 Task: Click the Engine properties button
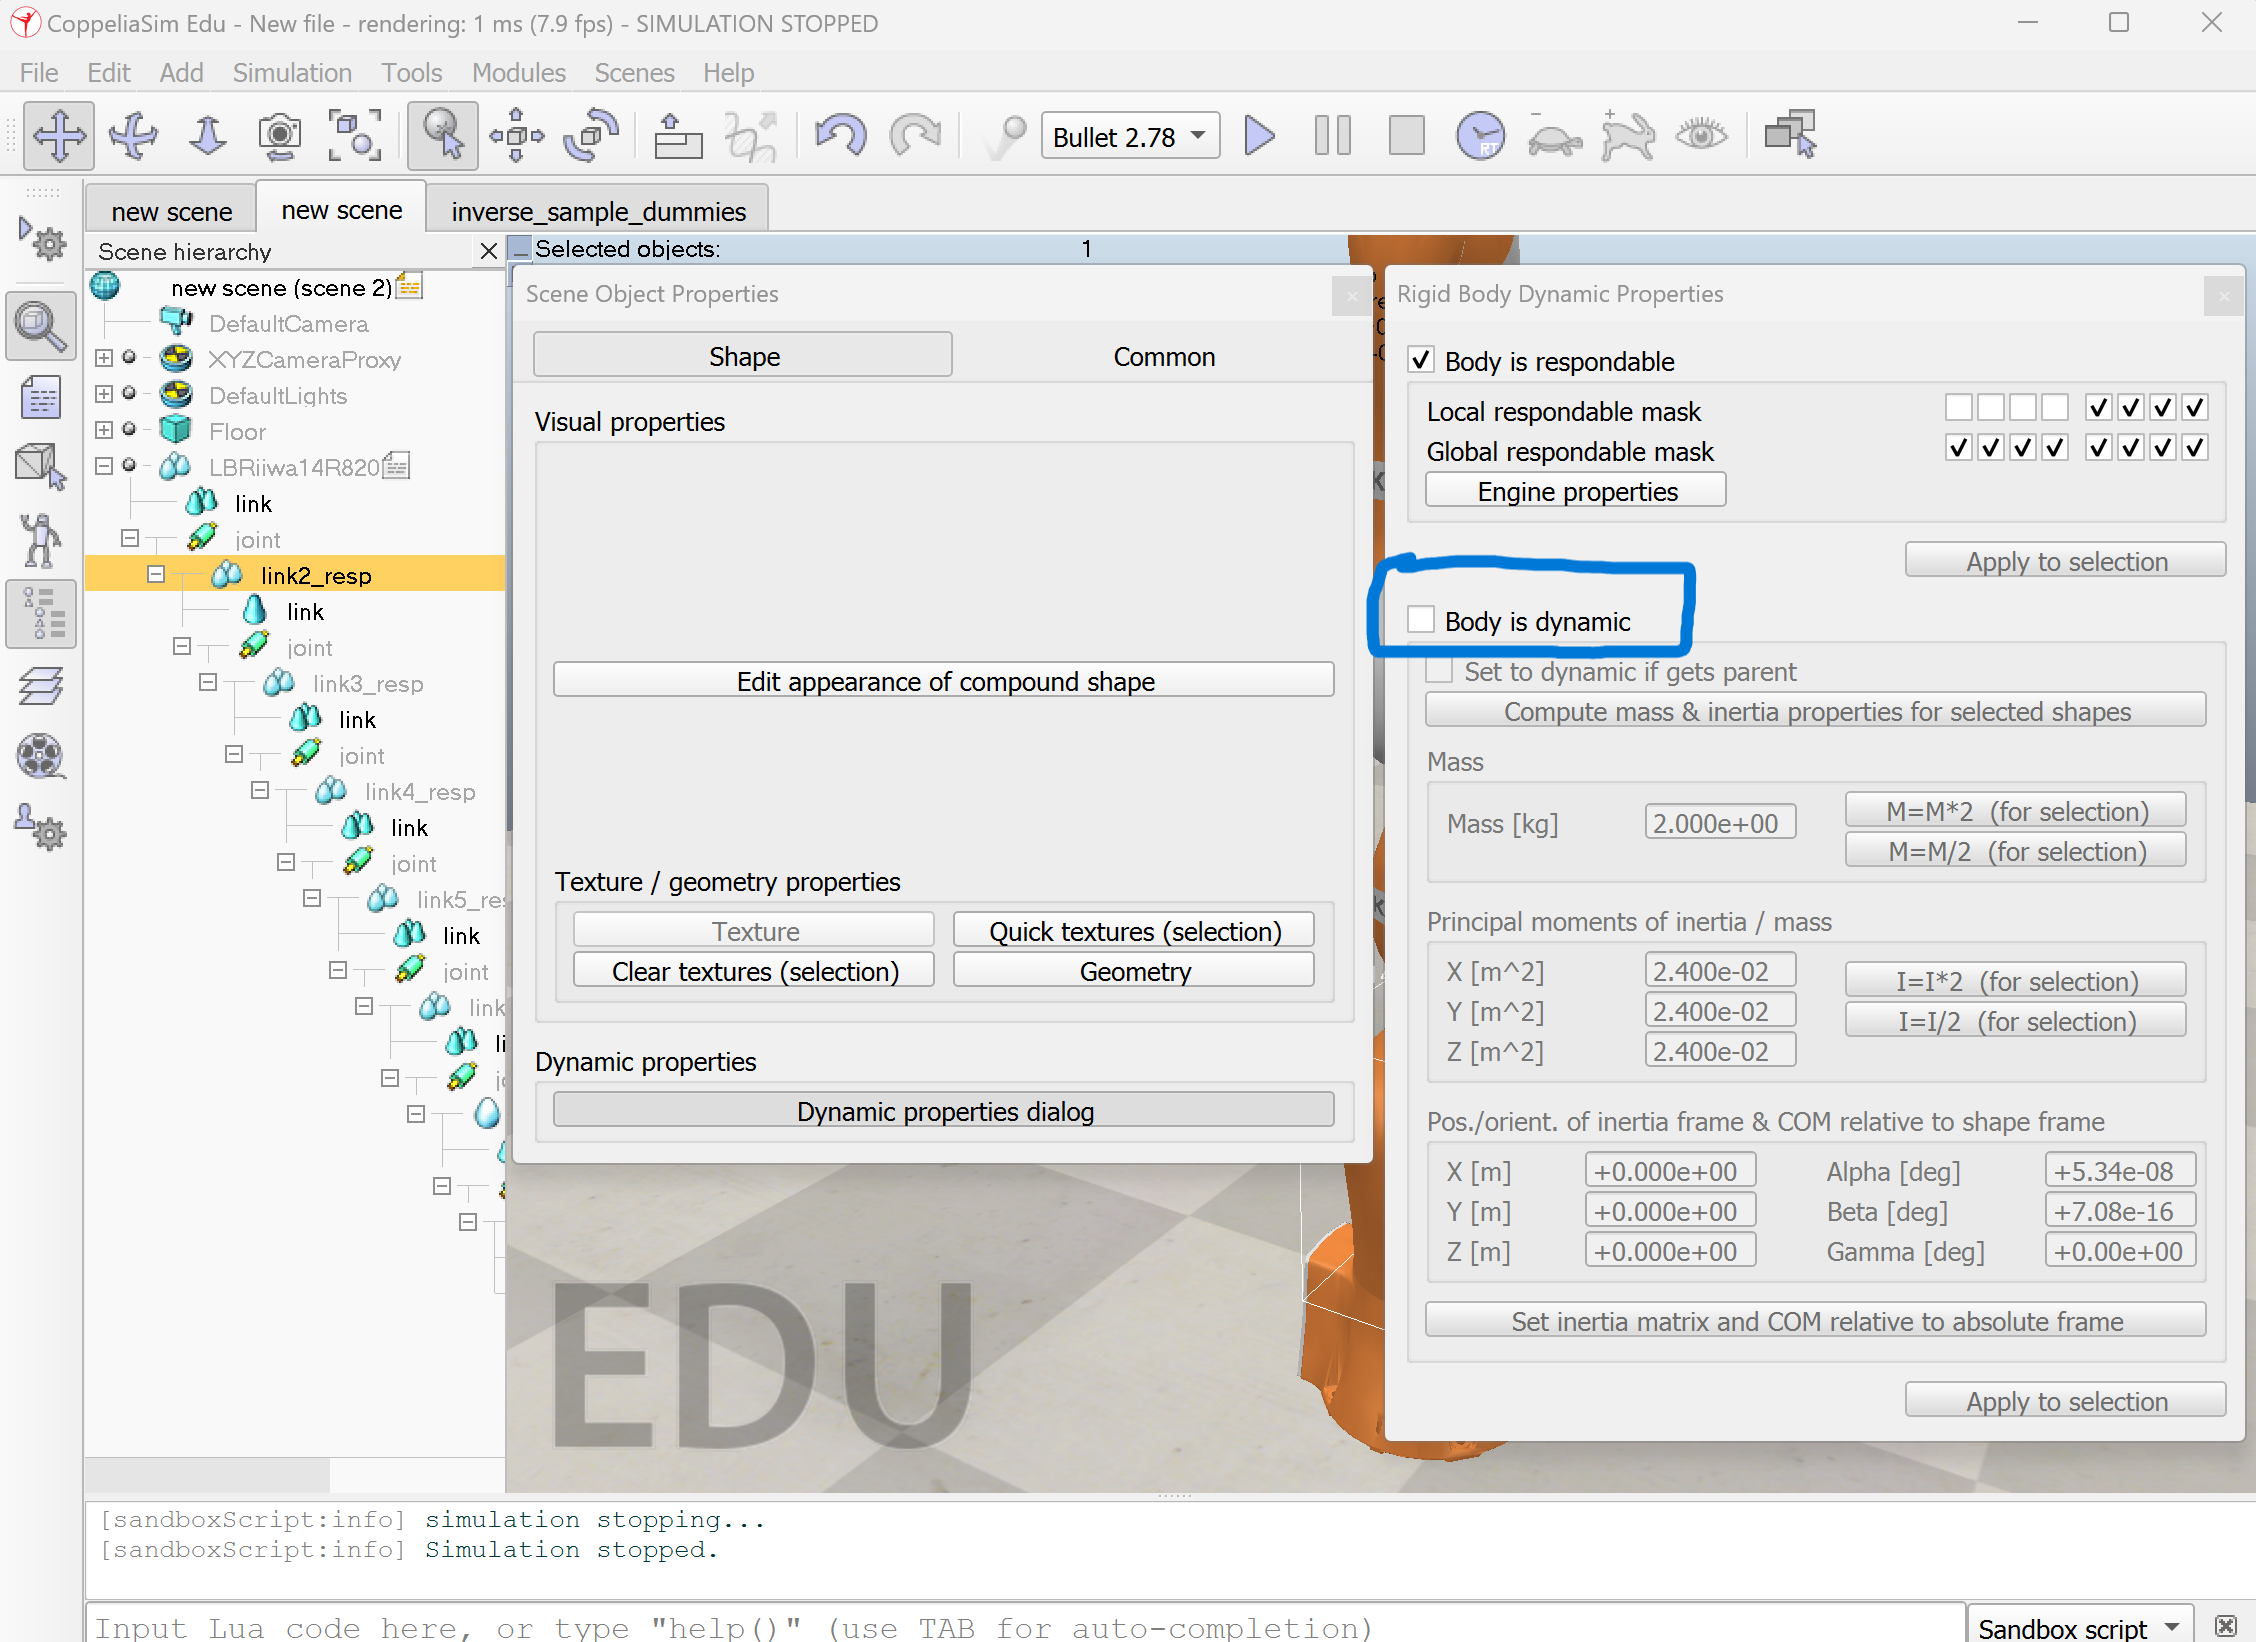(1574, 490)
